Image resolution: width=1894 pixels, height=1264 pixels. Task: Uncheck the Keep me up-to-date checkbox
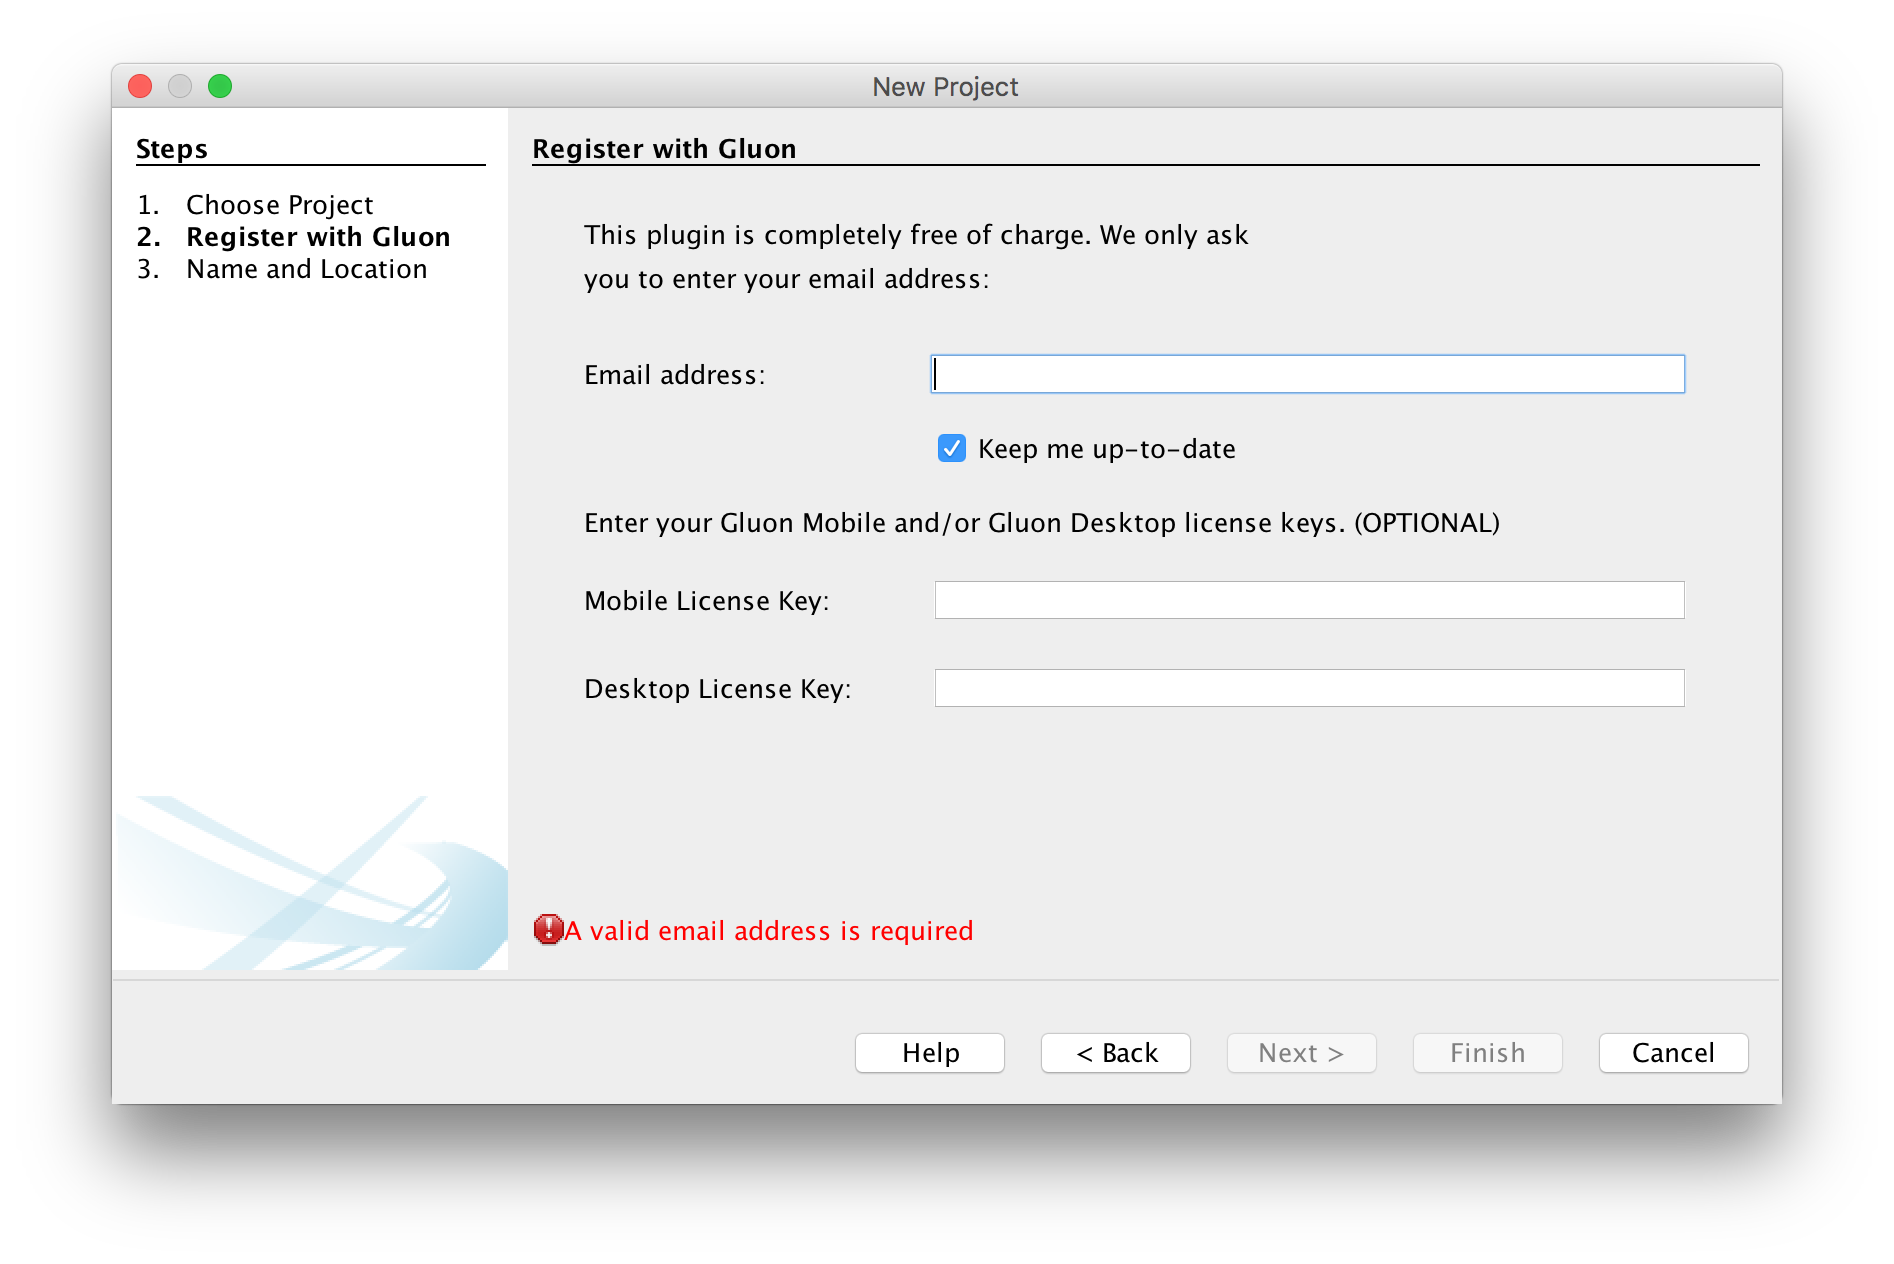point(952,448)
